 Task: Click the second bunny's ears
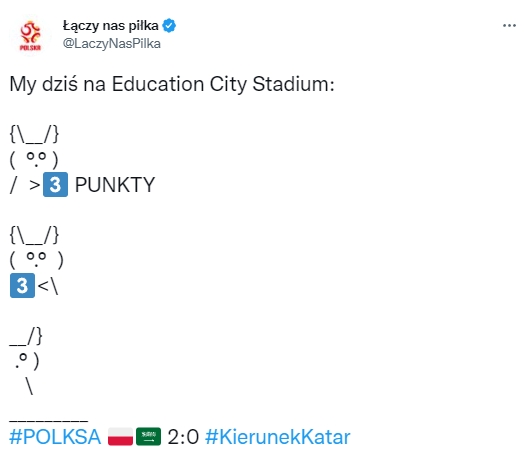pos(34,235)
